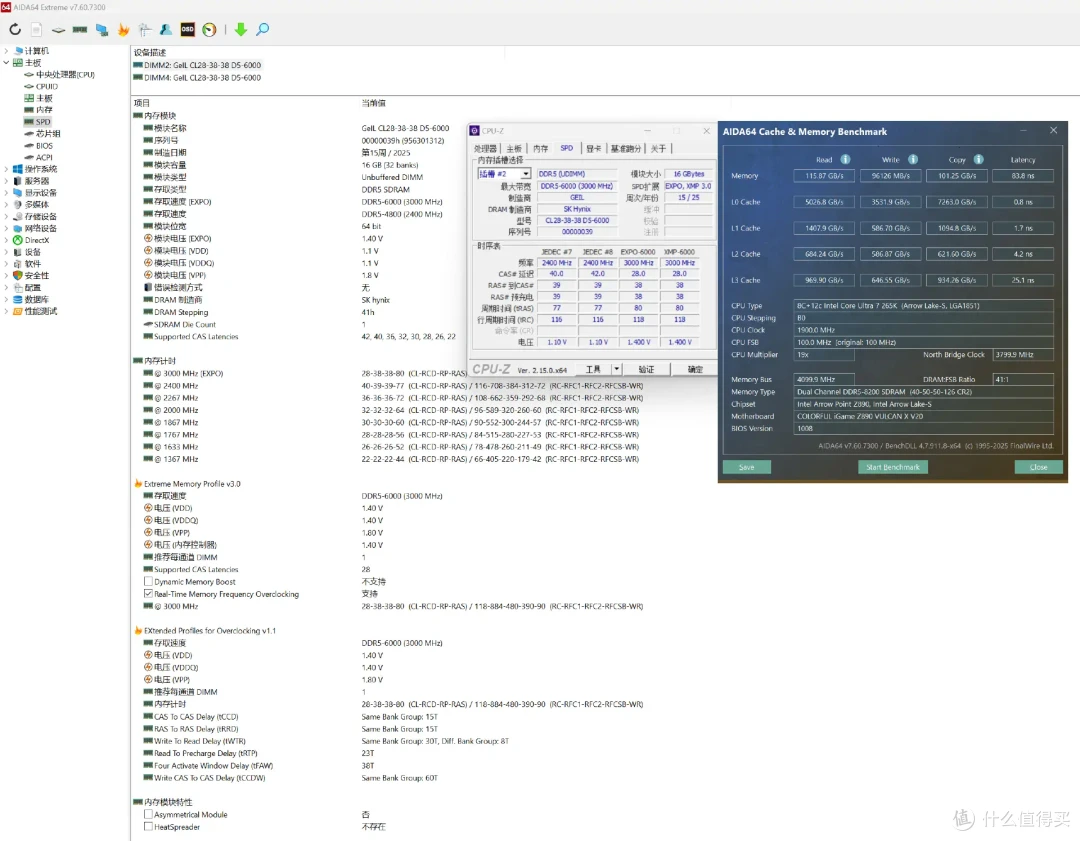This screenshot has width=1080, height=841.
Task: Click the network monitors toolbar icon
Action: click(102, 30)
